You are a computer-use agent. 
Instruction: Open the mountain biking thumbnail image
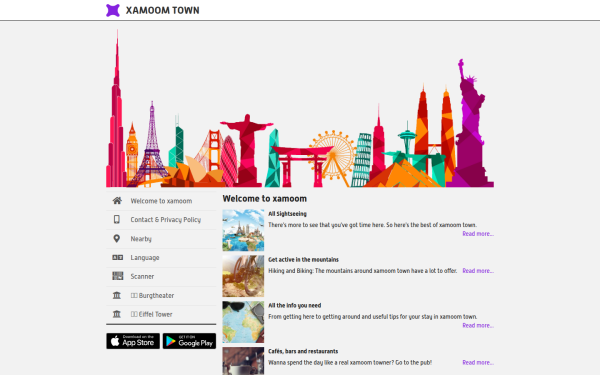coord(243,276)
